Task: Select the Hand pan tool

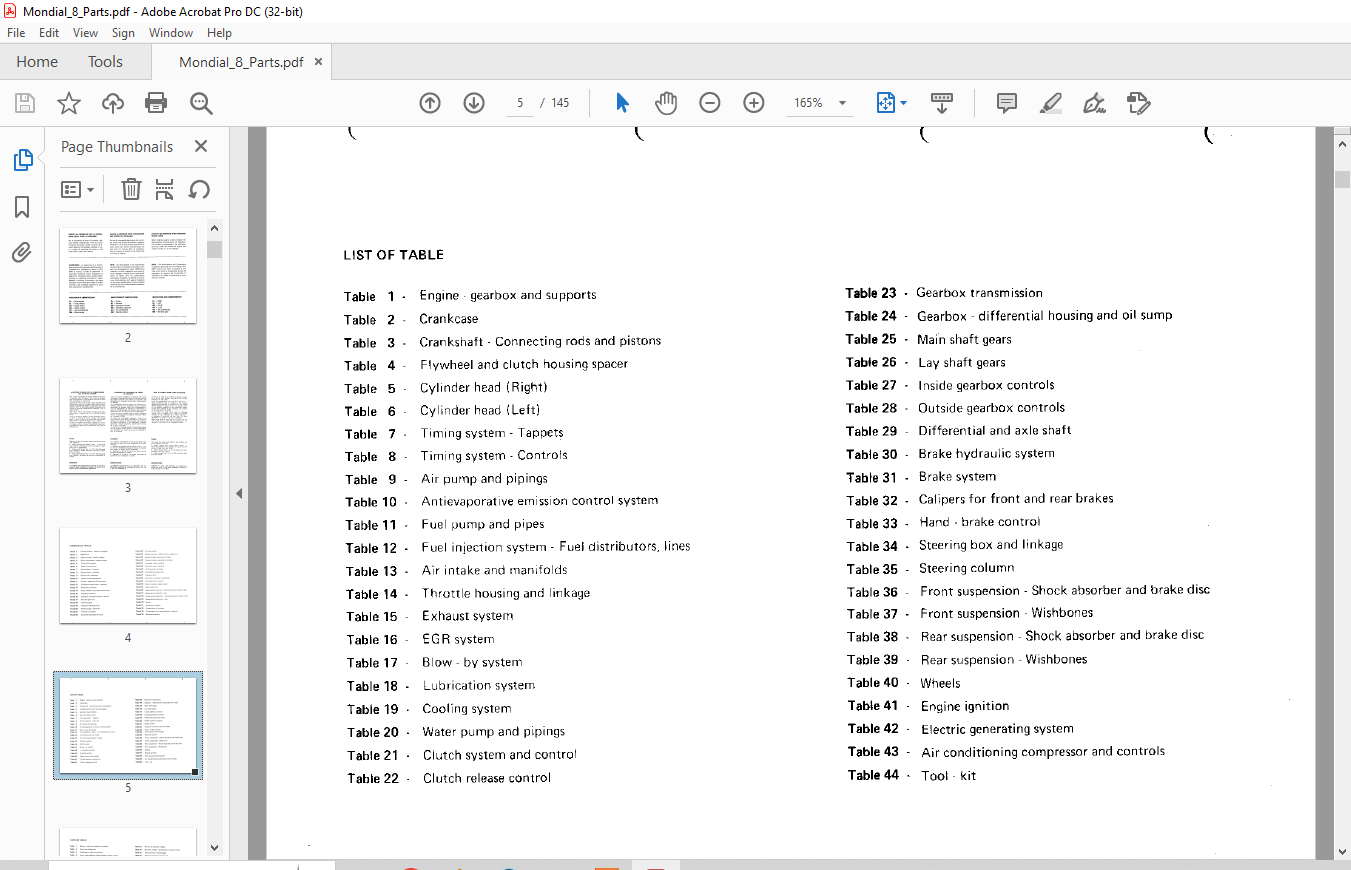Action: click(x=666, y=103)
